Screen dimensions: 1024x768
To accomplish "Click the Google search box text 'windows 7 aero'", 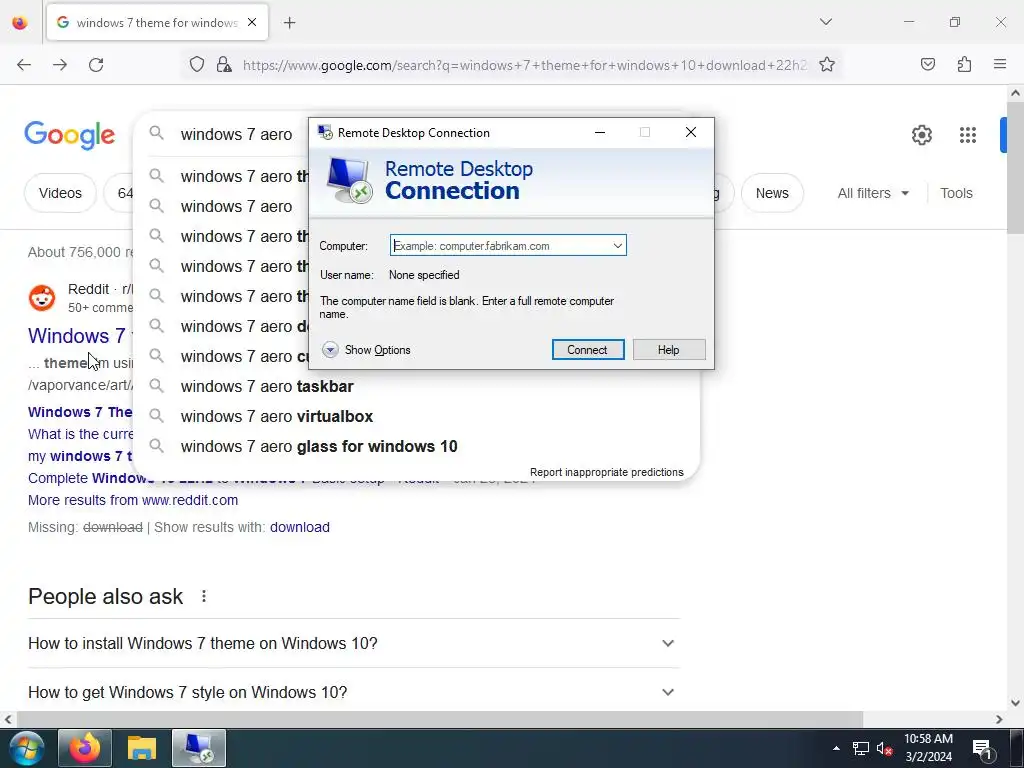I will (x=236, y=135).
